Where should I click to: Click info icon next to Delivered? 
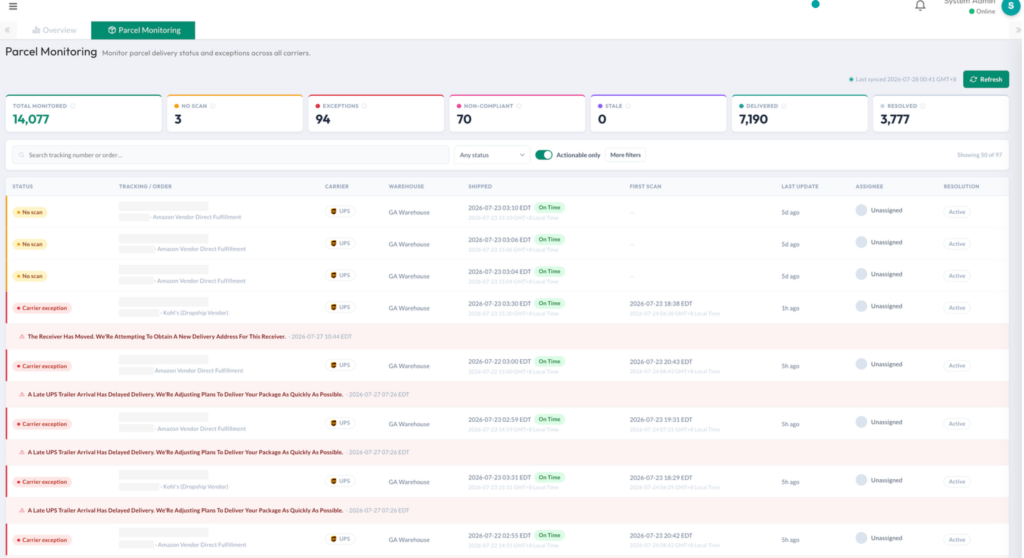784,106
